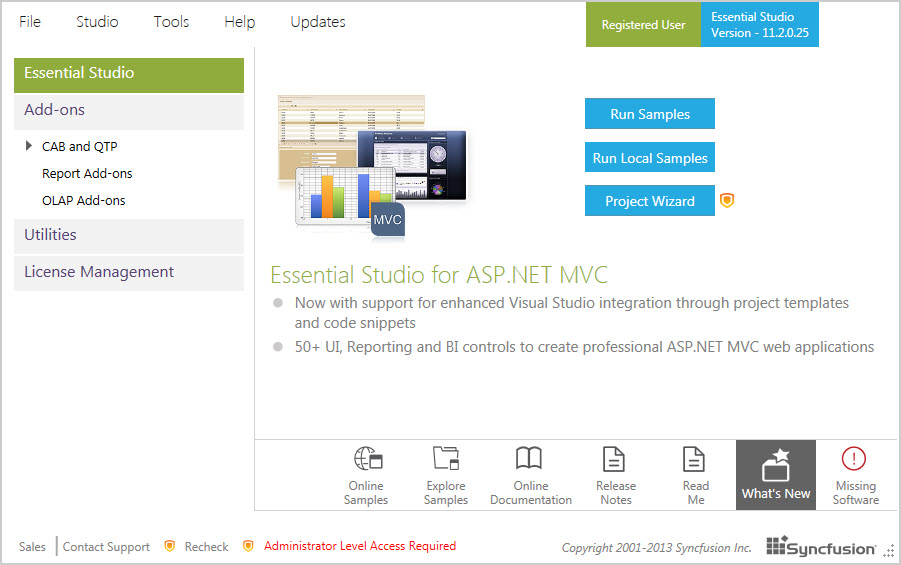Click the Run Samples button
Screen dimensions: 901x565
[650, 114]
